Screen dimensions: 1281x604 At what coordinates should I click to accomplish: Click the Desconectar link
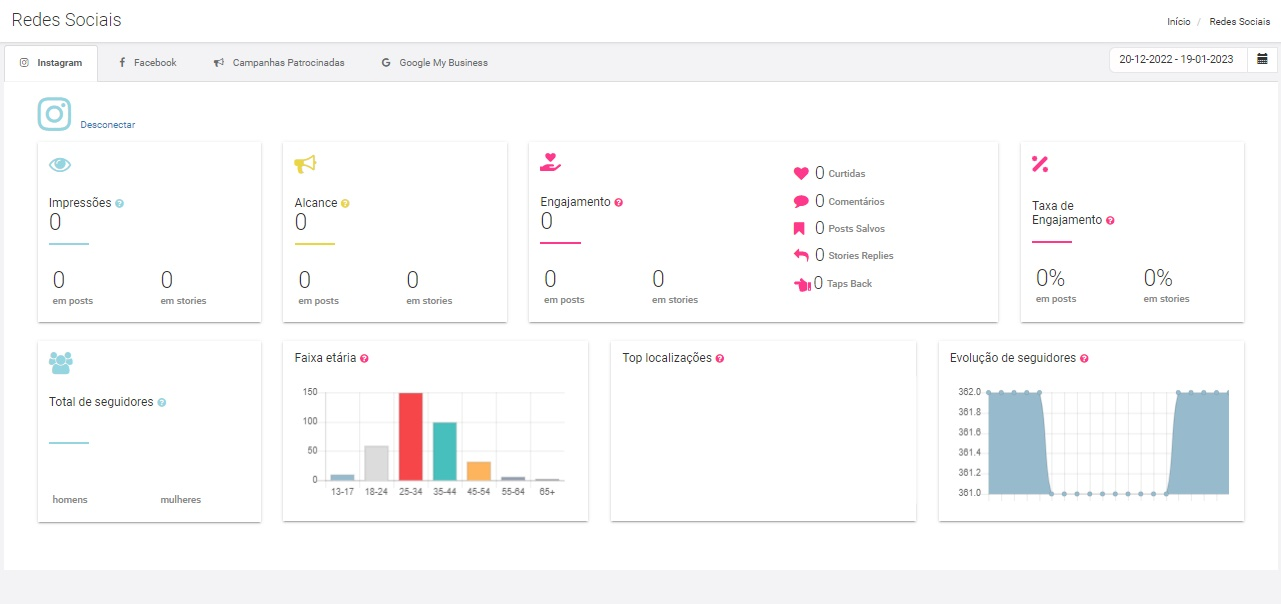click(x=107, y=125)
